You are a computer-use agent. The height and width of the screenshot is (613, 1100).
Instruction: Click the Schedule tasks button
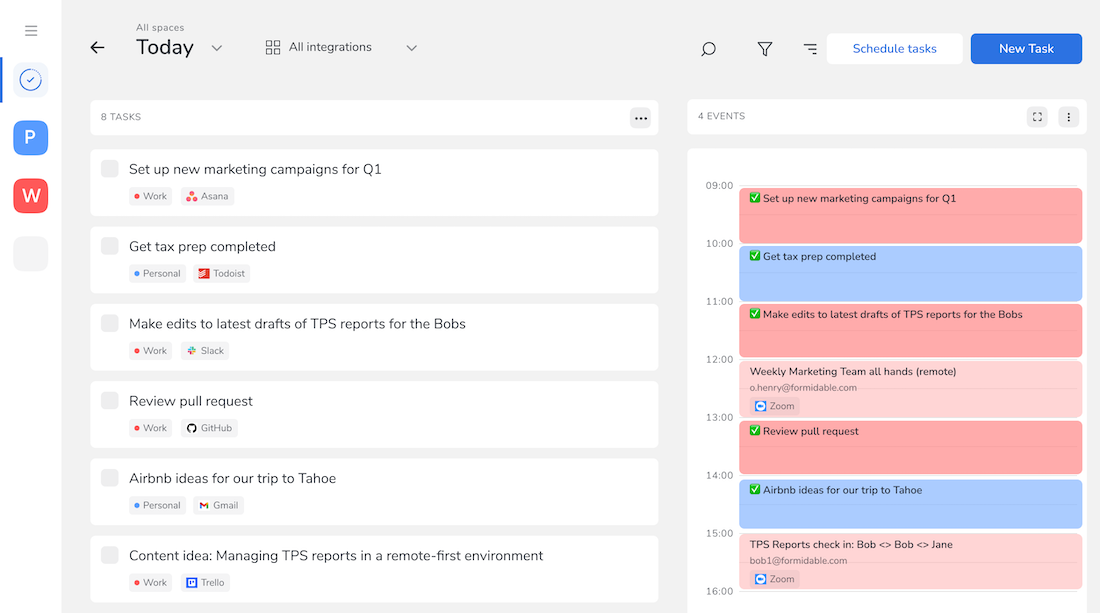pos(894,48)
